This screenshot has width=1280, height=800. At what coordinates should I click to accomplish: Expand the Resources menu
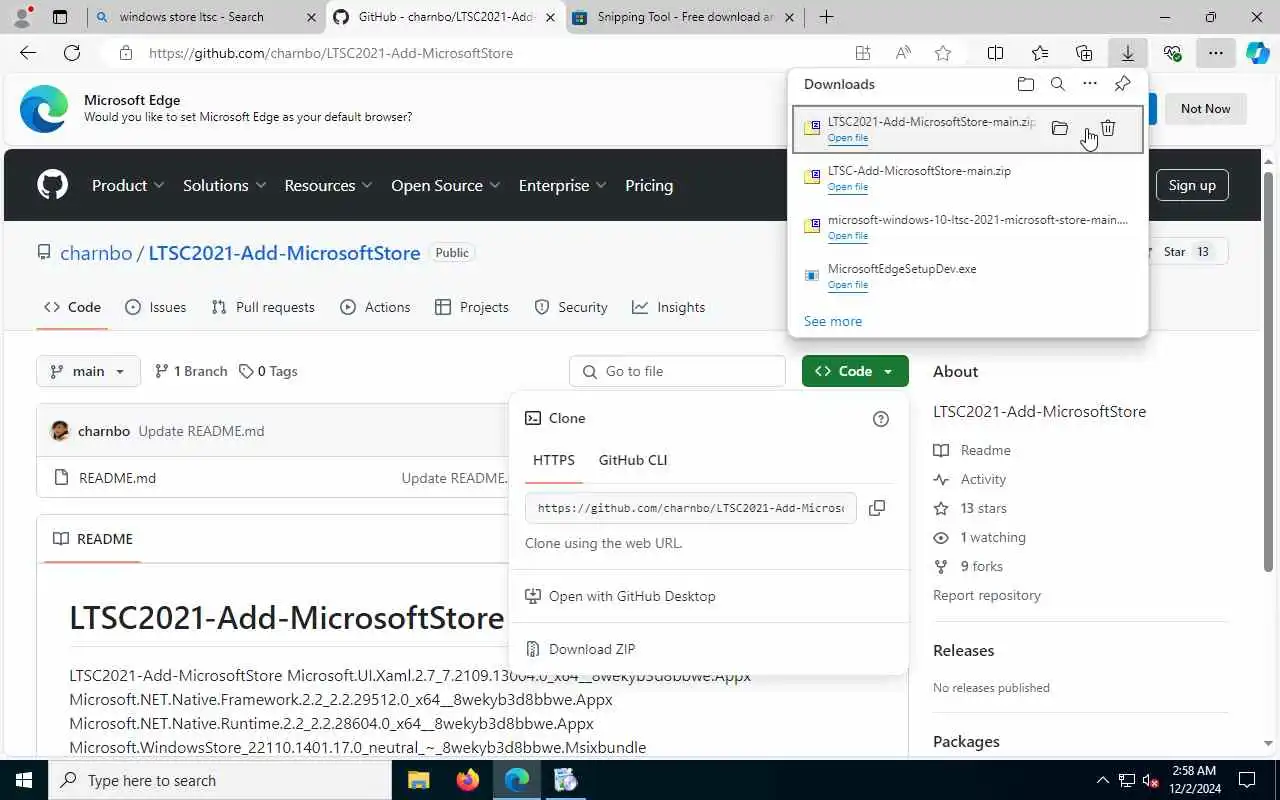(328, 185)
